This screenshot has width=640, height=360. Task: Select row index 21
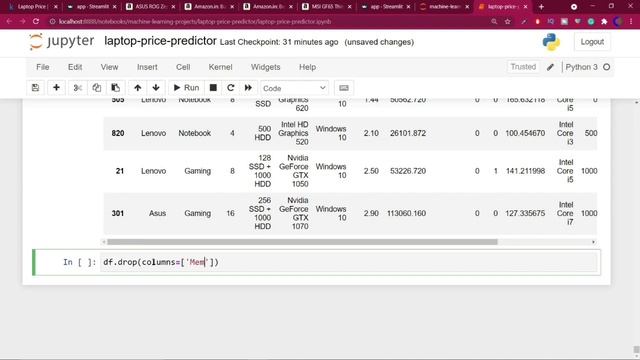tap(120, 171)
